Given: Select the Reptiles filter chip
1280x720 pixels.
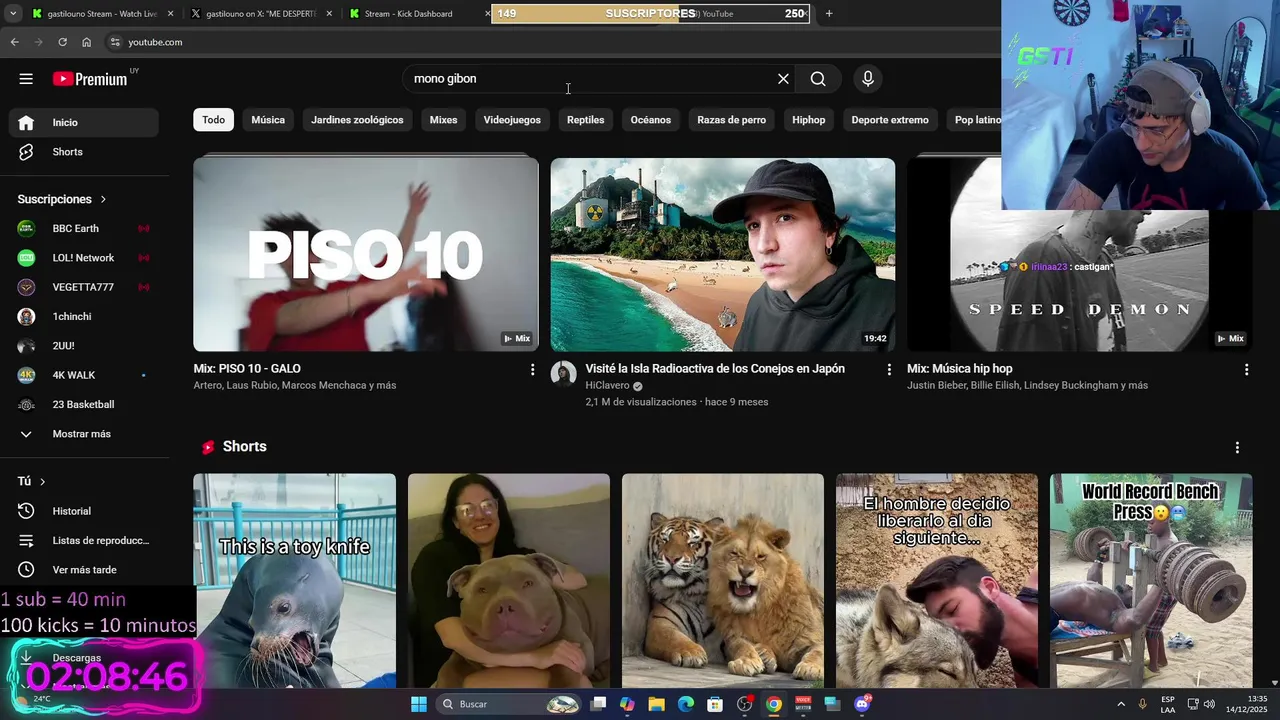Looking at the screenshot, I should coord(586,120).
